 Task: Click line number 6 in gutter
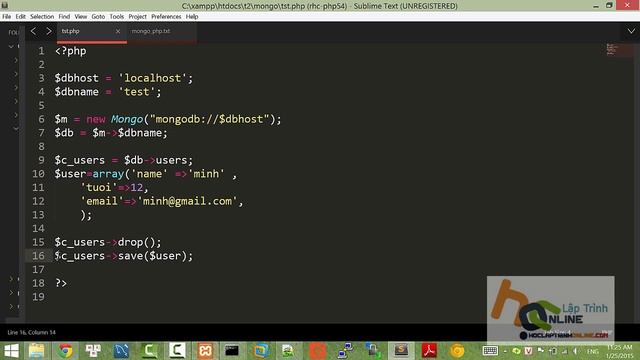click(41, 119)
